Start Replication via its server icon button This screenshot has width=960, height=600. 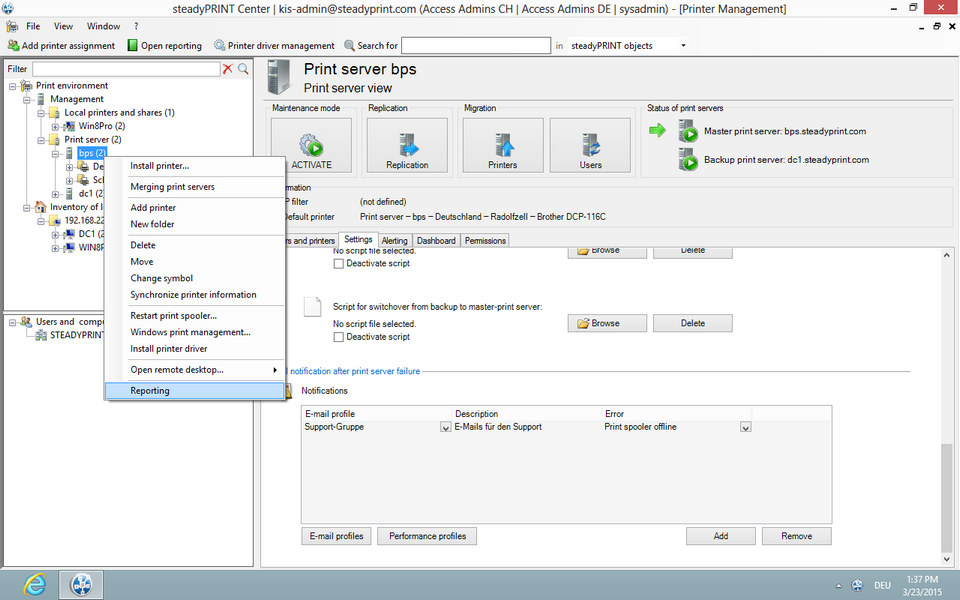[x=407, y=145]
